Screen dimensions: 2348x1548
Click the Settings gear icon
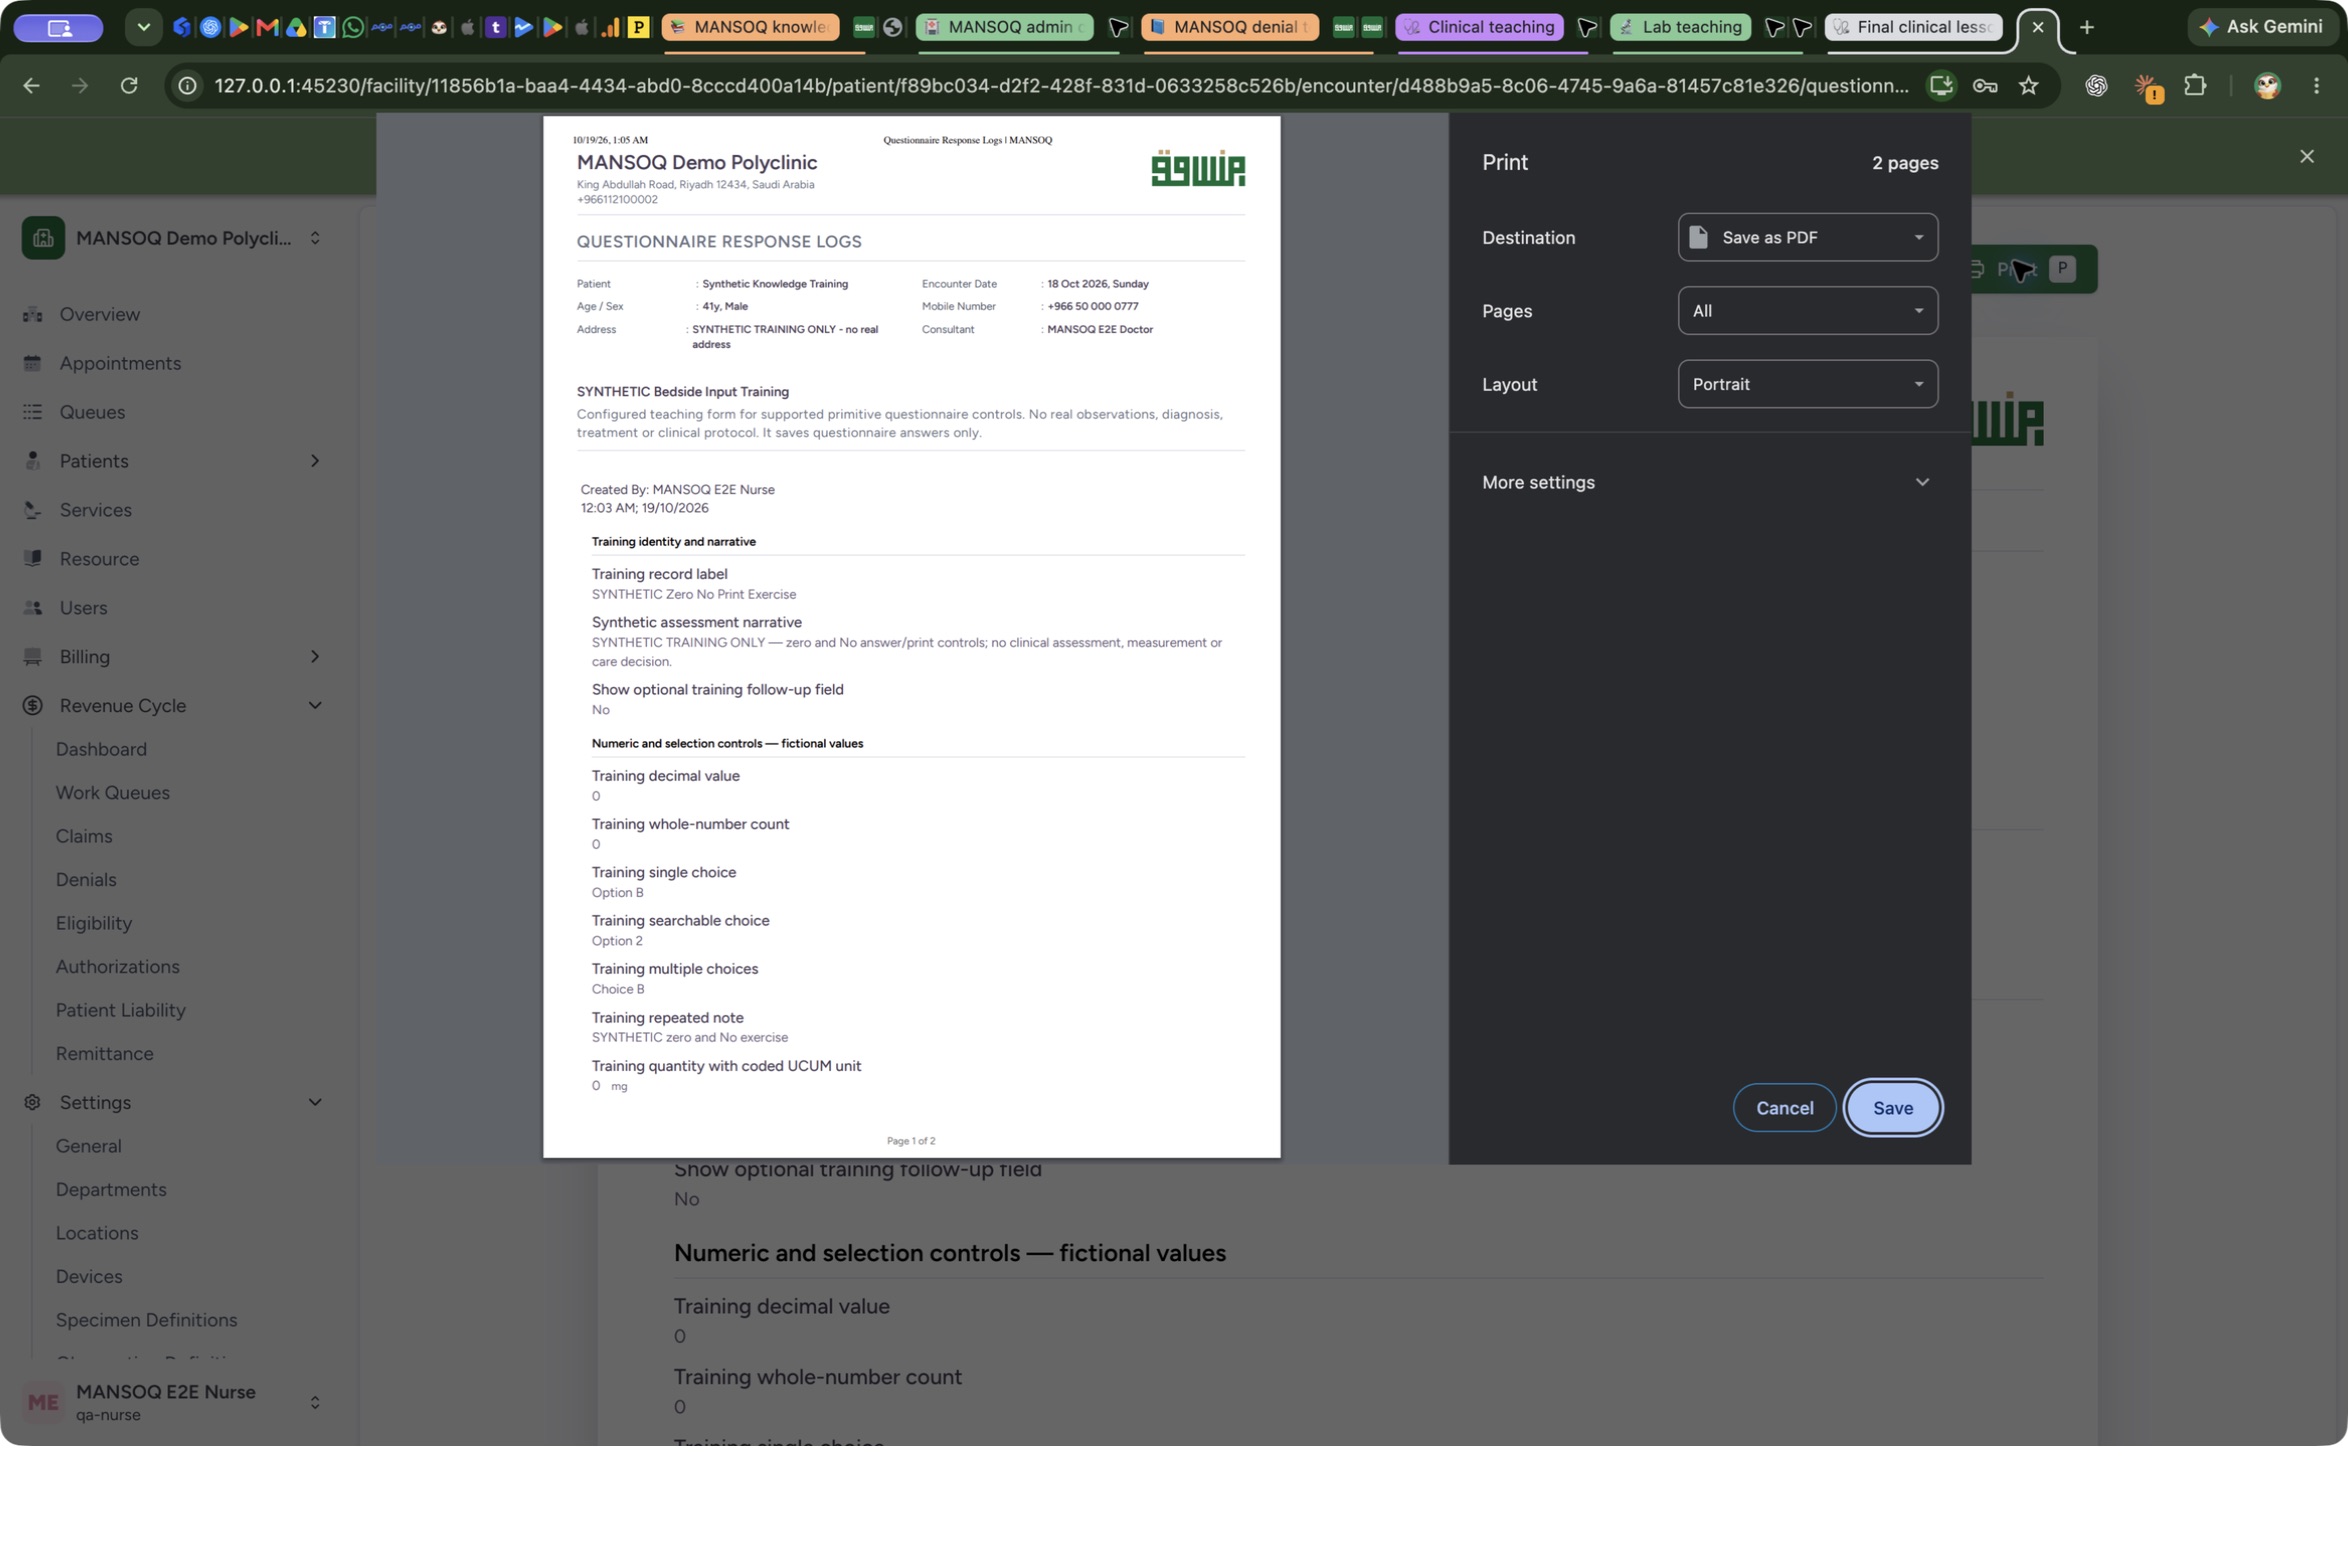coord(33,1102)
